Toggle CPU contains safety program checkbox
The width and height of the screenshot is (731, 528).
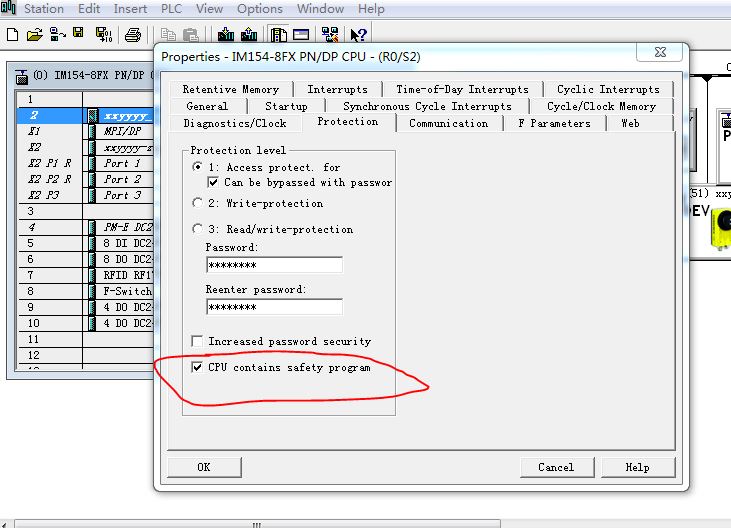pyautogui.click(x=197, y=367)
